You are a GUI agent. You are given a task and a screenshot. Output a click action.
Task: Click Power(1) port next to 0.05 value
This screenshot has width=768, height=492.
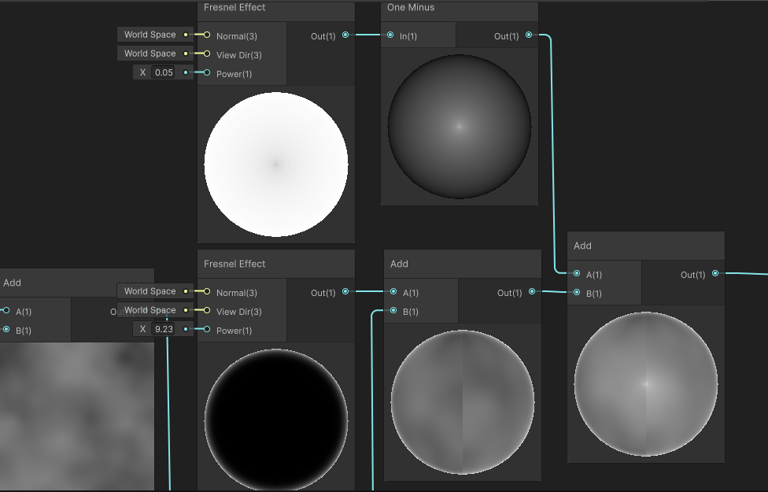pyautogui.click(x=207, y=73)
